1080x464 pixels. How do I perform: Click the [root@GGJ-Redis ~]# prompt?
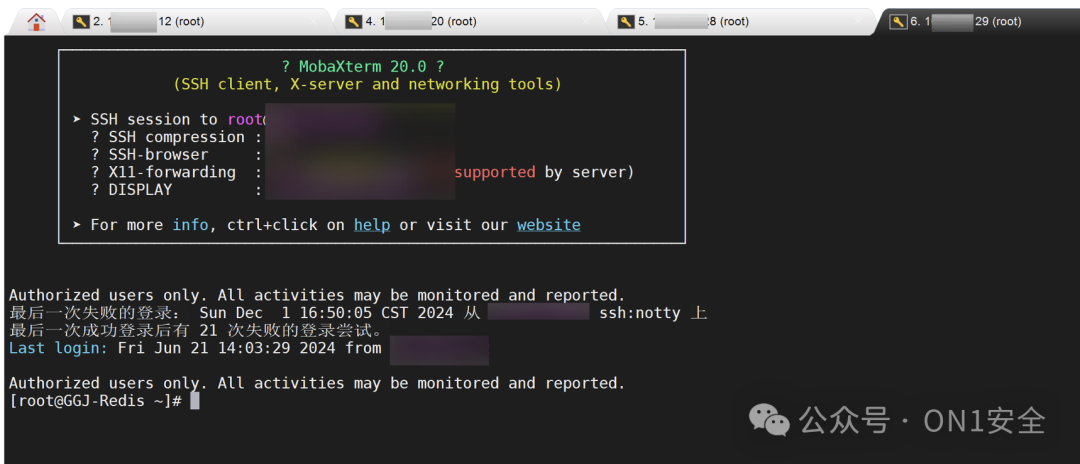click(95, 401)
